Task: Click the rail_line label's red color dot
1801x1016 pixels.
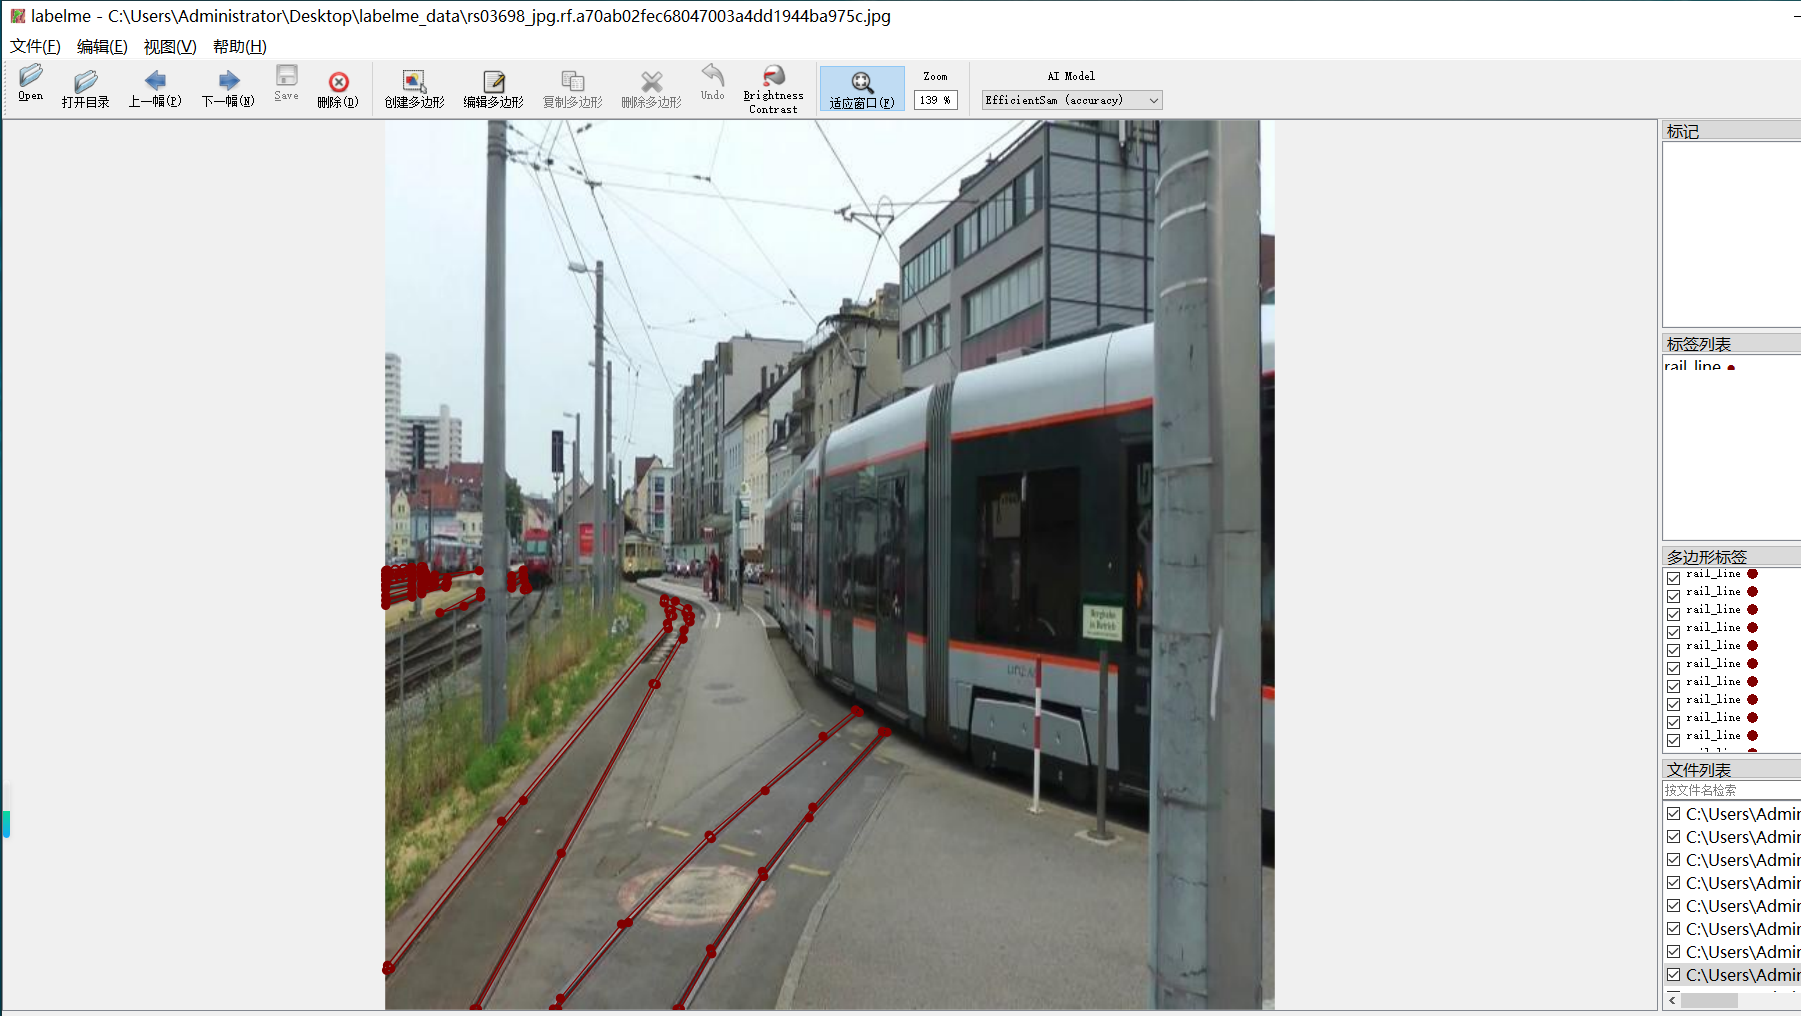Action: [x=1731, y=368]
